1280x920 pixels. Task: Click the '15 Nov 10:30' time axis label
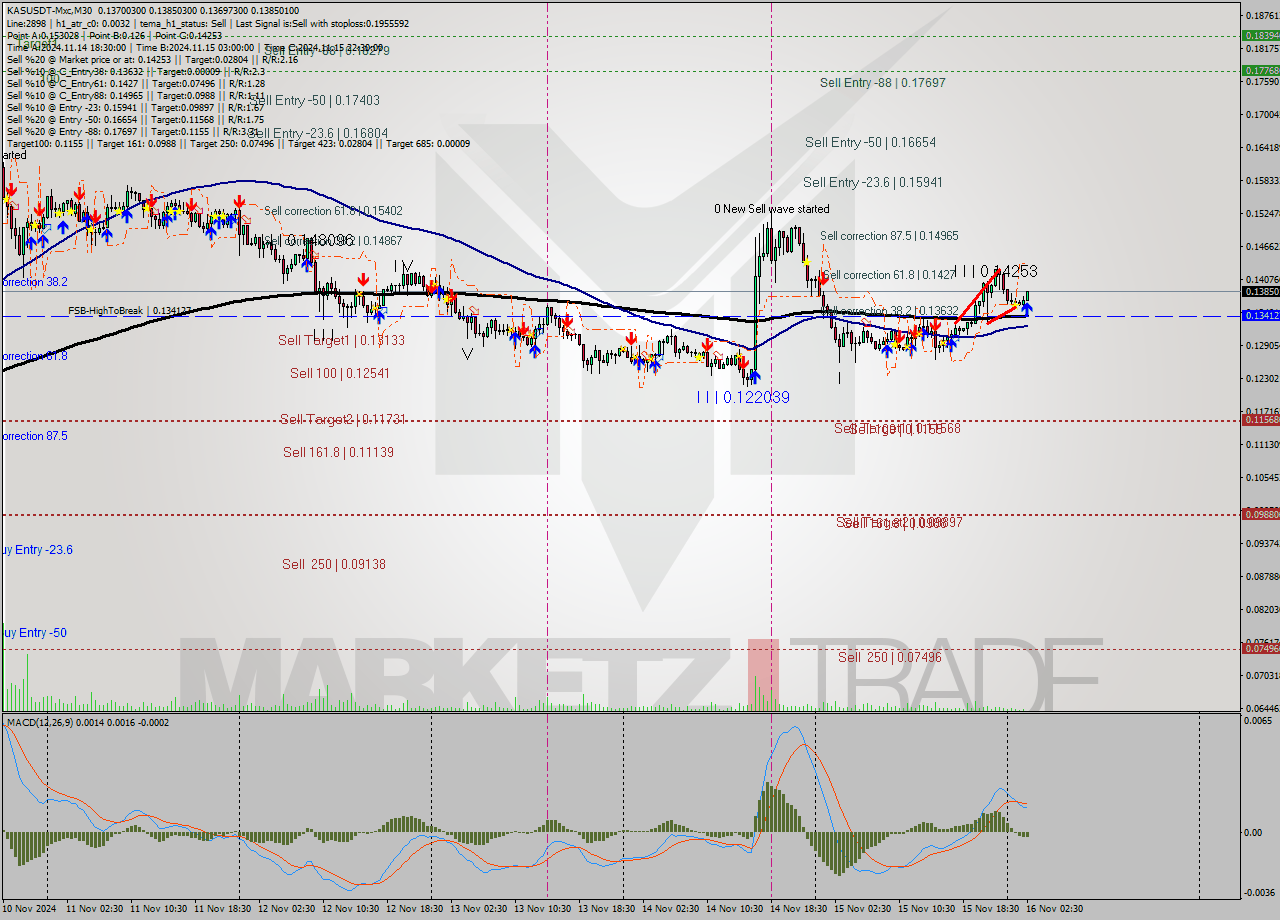pyautogui.click(x=927, y=909)
